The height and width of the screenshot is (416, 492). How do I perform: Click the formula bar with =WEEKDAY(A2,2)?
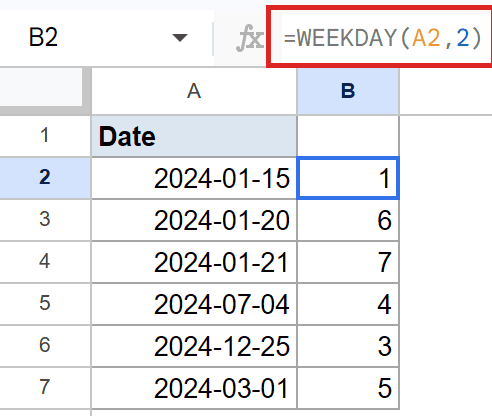[381, 38]
